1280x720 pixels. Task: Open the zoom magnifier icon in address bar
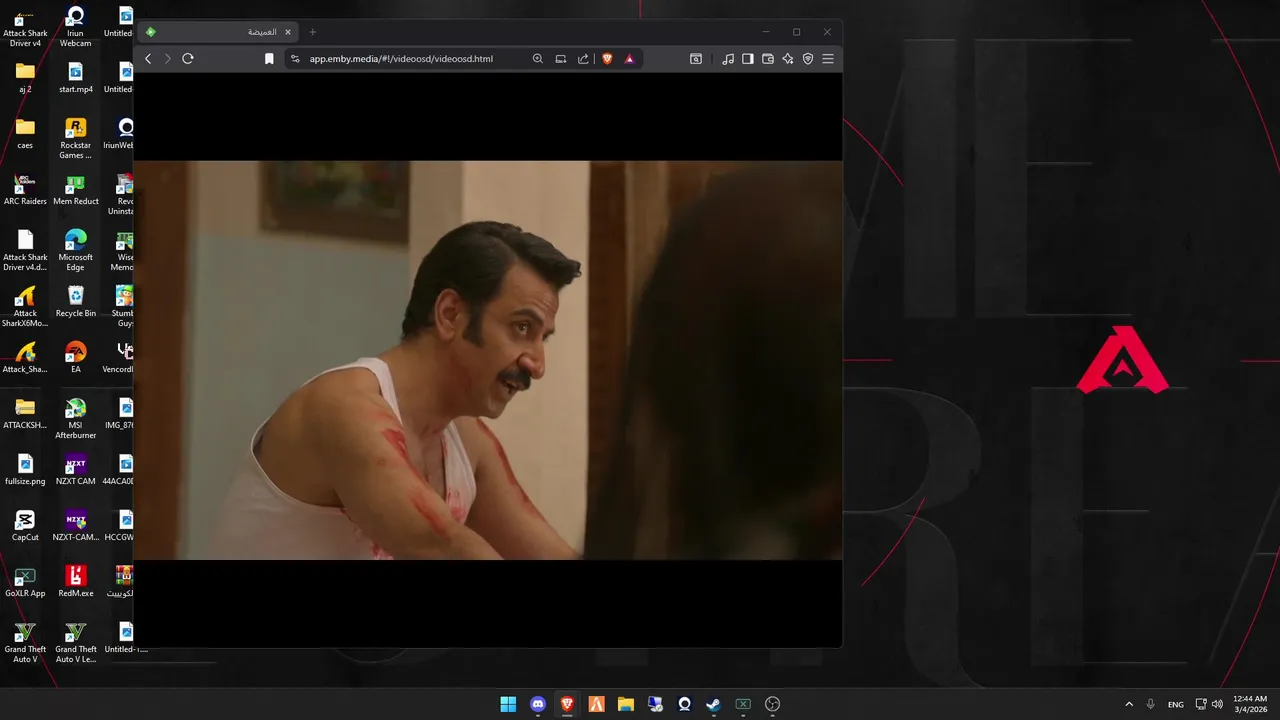point(538,59)
